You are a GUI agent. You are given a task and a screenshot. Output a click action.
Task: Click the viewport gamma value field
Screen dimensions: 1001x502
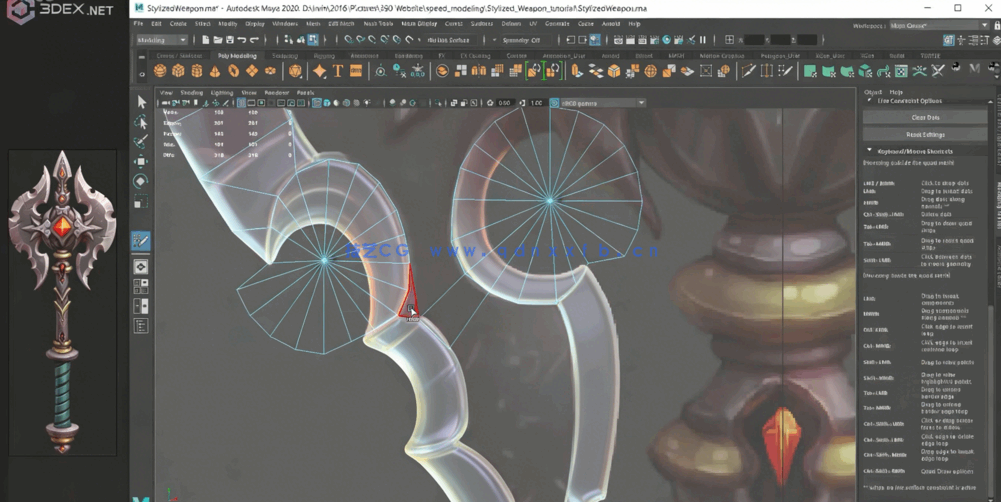coord(536,103)
